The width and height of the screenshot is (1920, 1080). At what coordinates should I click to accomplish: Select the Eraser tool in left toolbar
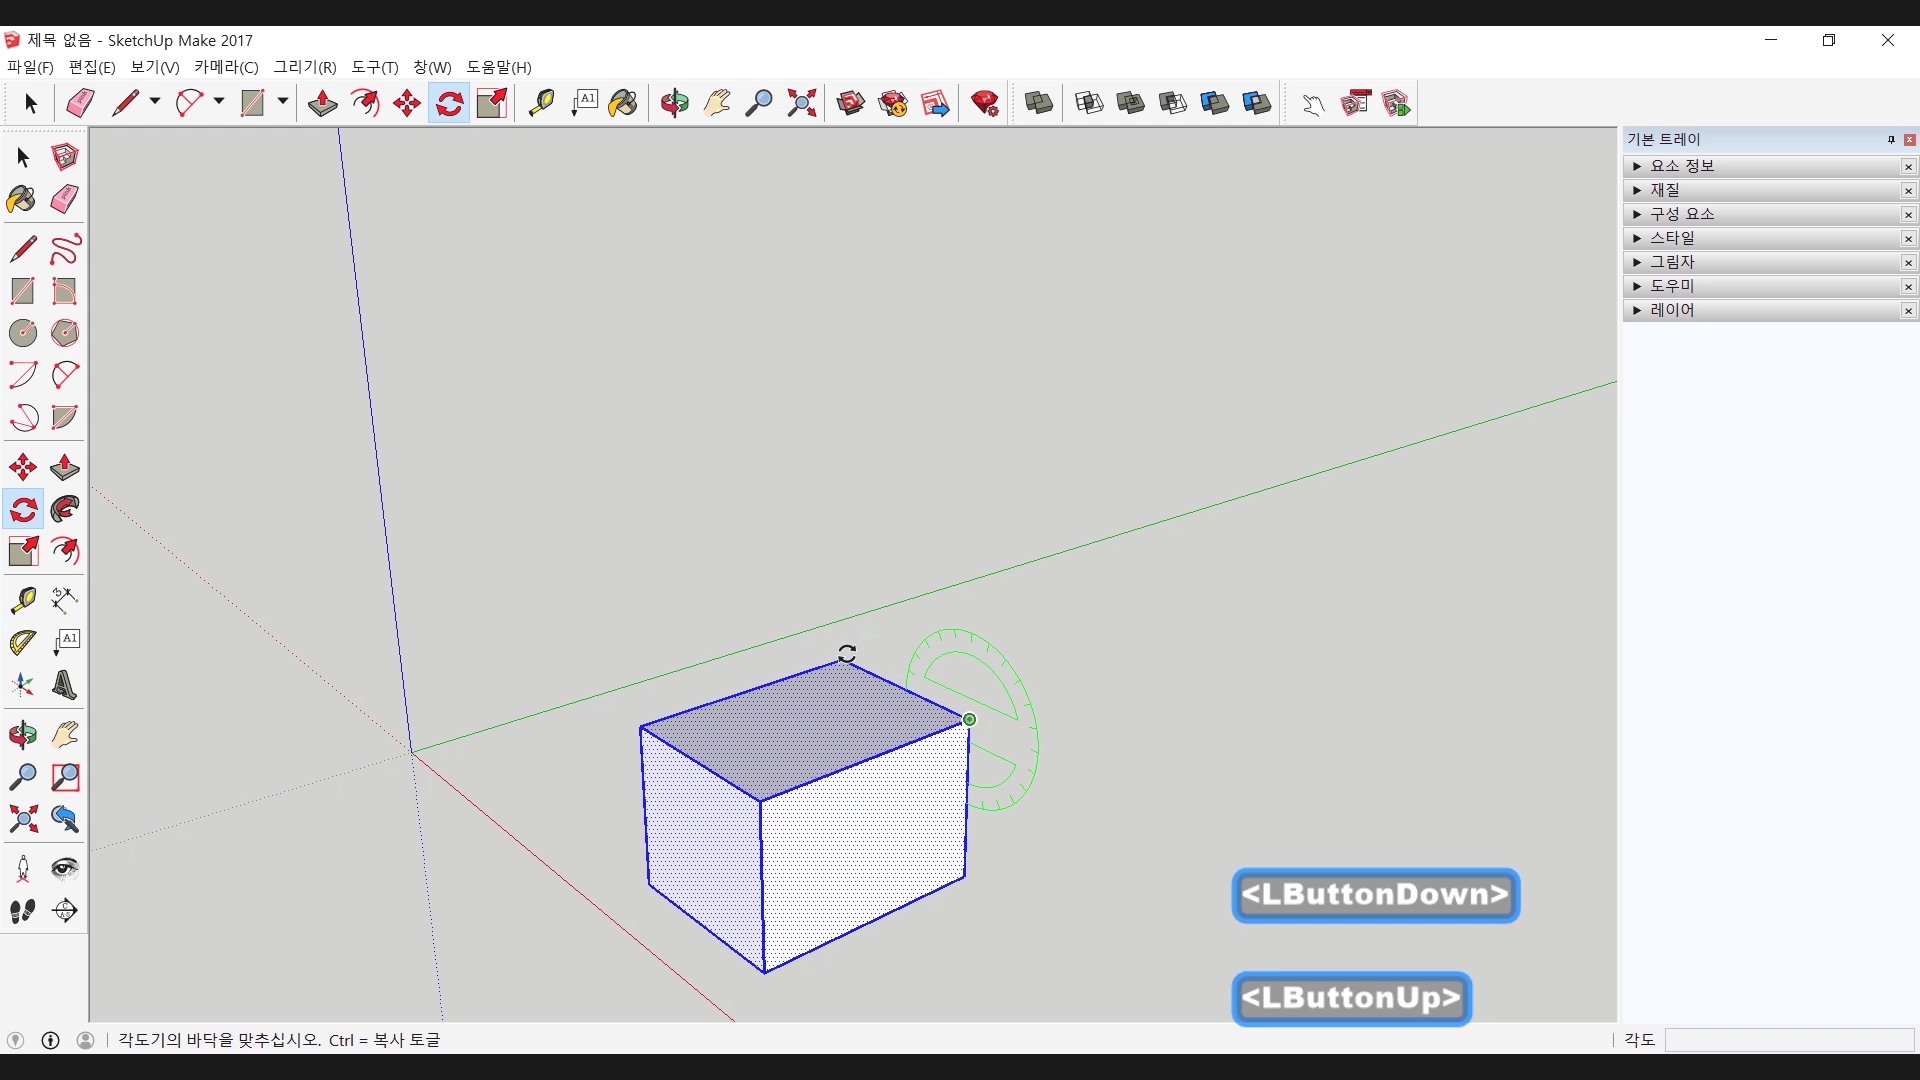[x=64, y=199]
